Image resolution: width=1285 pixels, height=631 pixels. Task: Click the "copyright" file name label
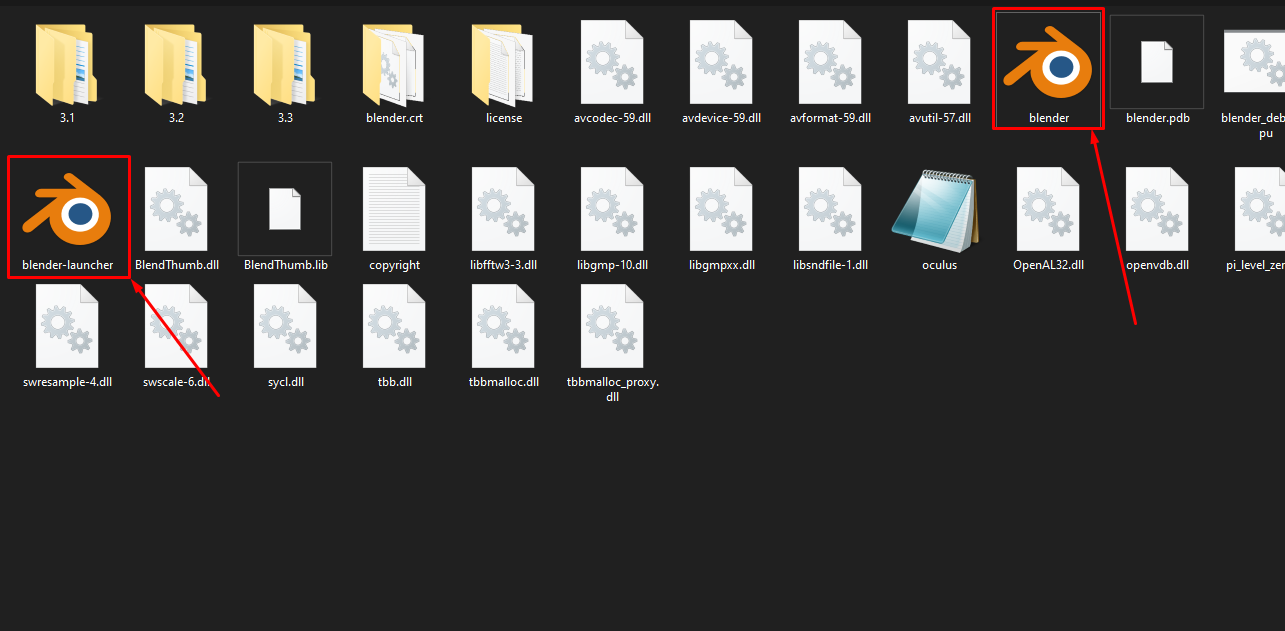(x=394, y=265)
